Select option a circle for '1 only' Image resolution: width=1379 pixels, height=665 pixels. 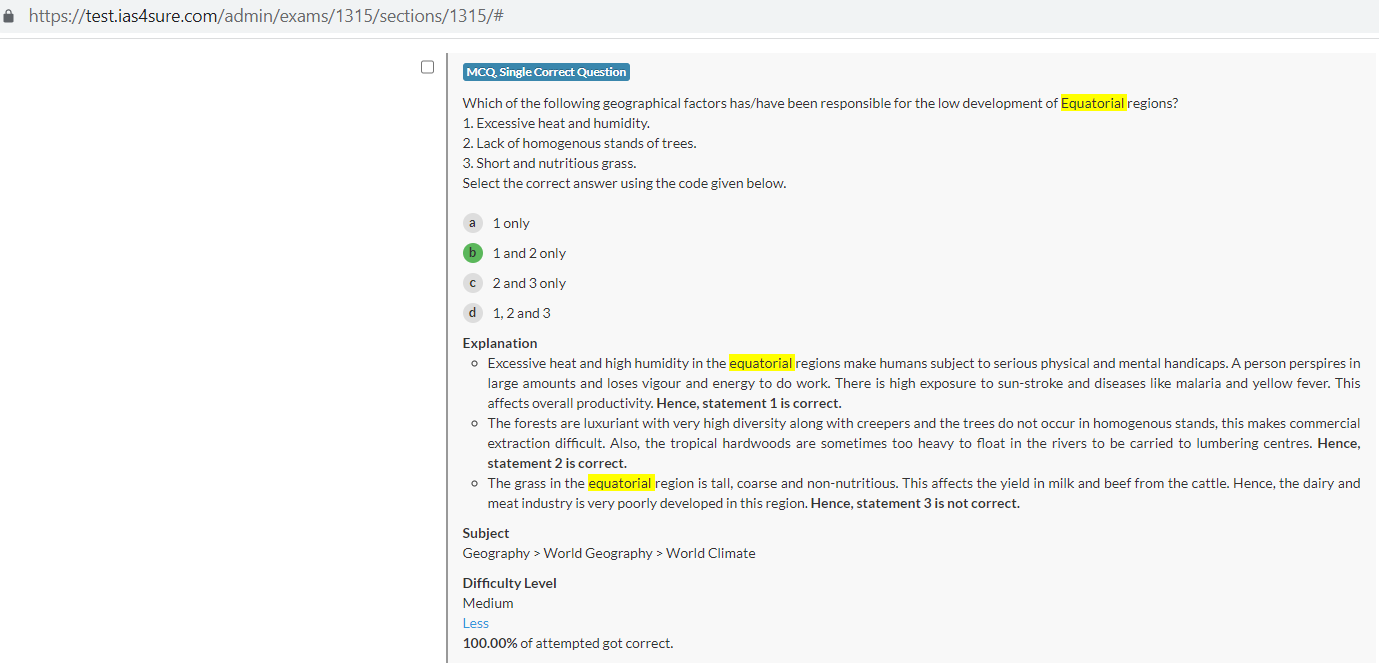pyautogui.click(x=473, y=223)
